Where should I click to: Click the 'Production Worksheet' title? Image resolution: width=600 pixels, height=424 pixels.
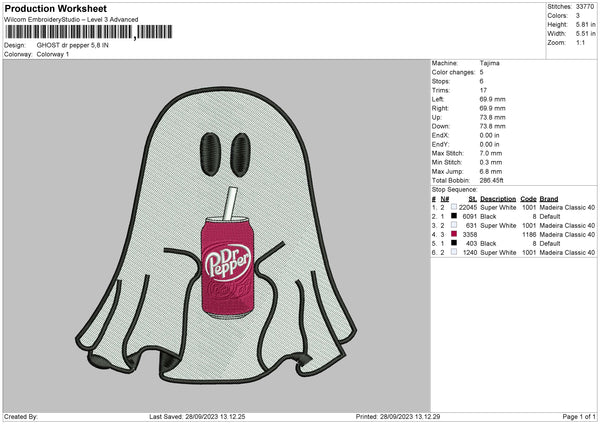pyautogui.click(x=55, y=8)
